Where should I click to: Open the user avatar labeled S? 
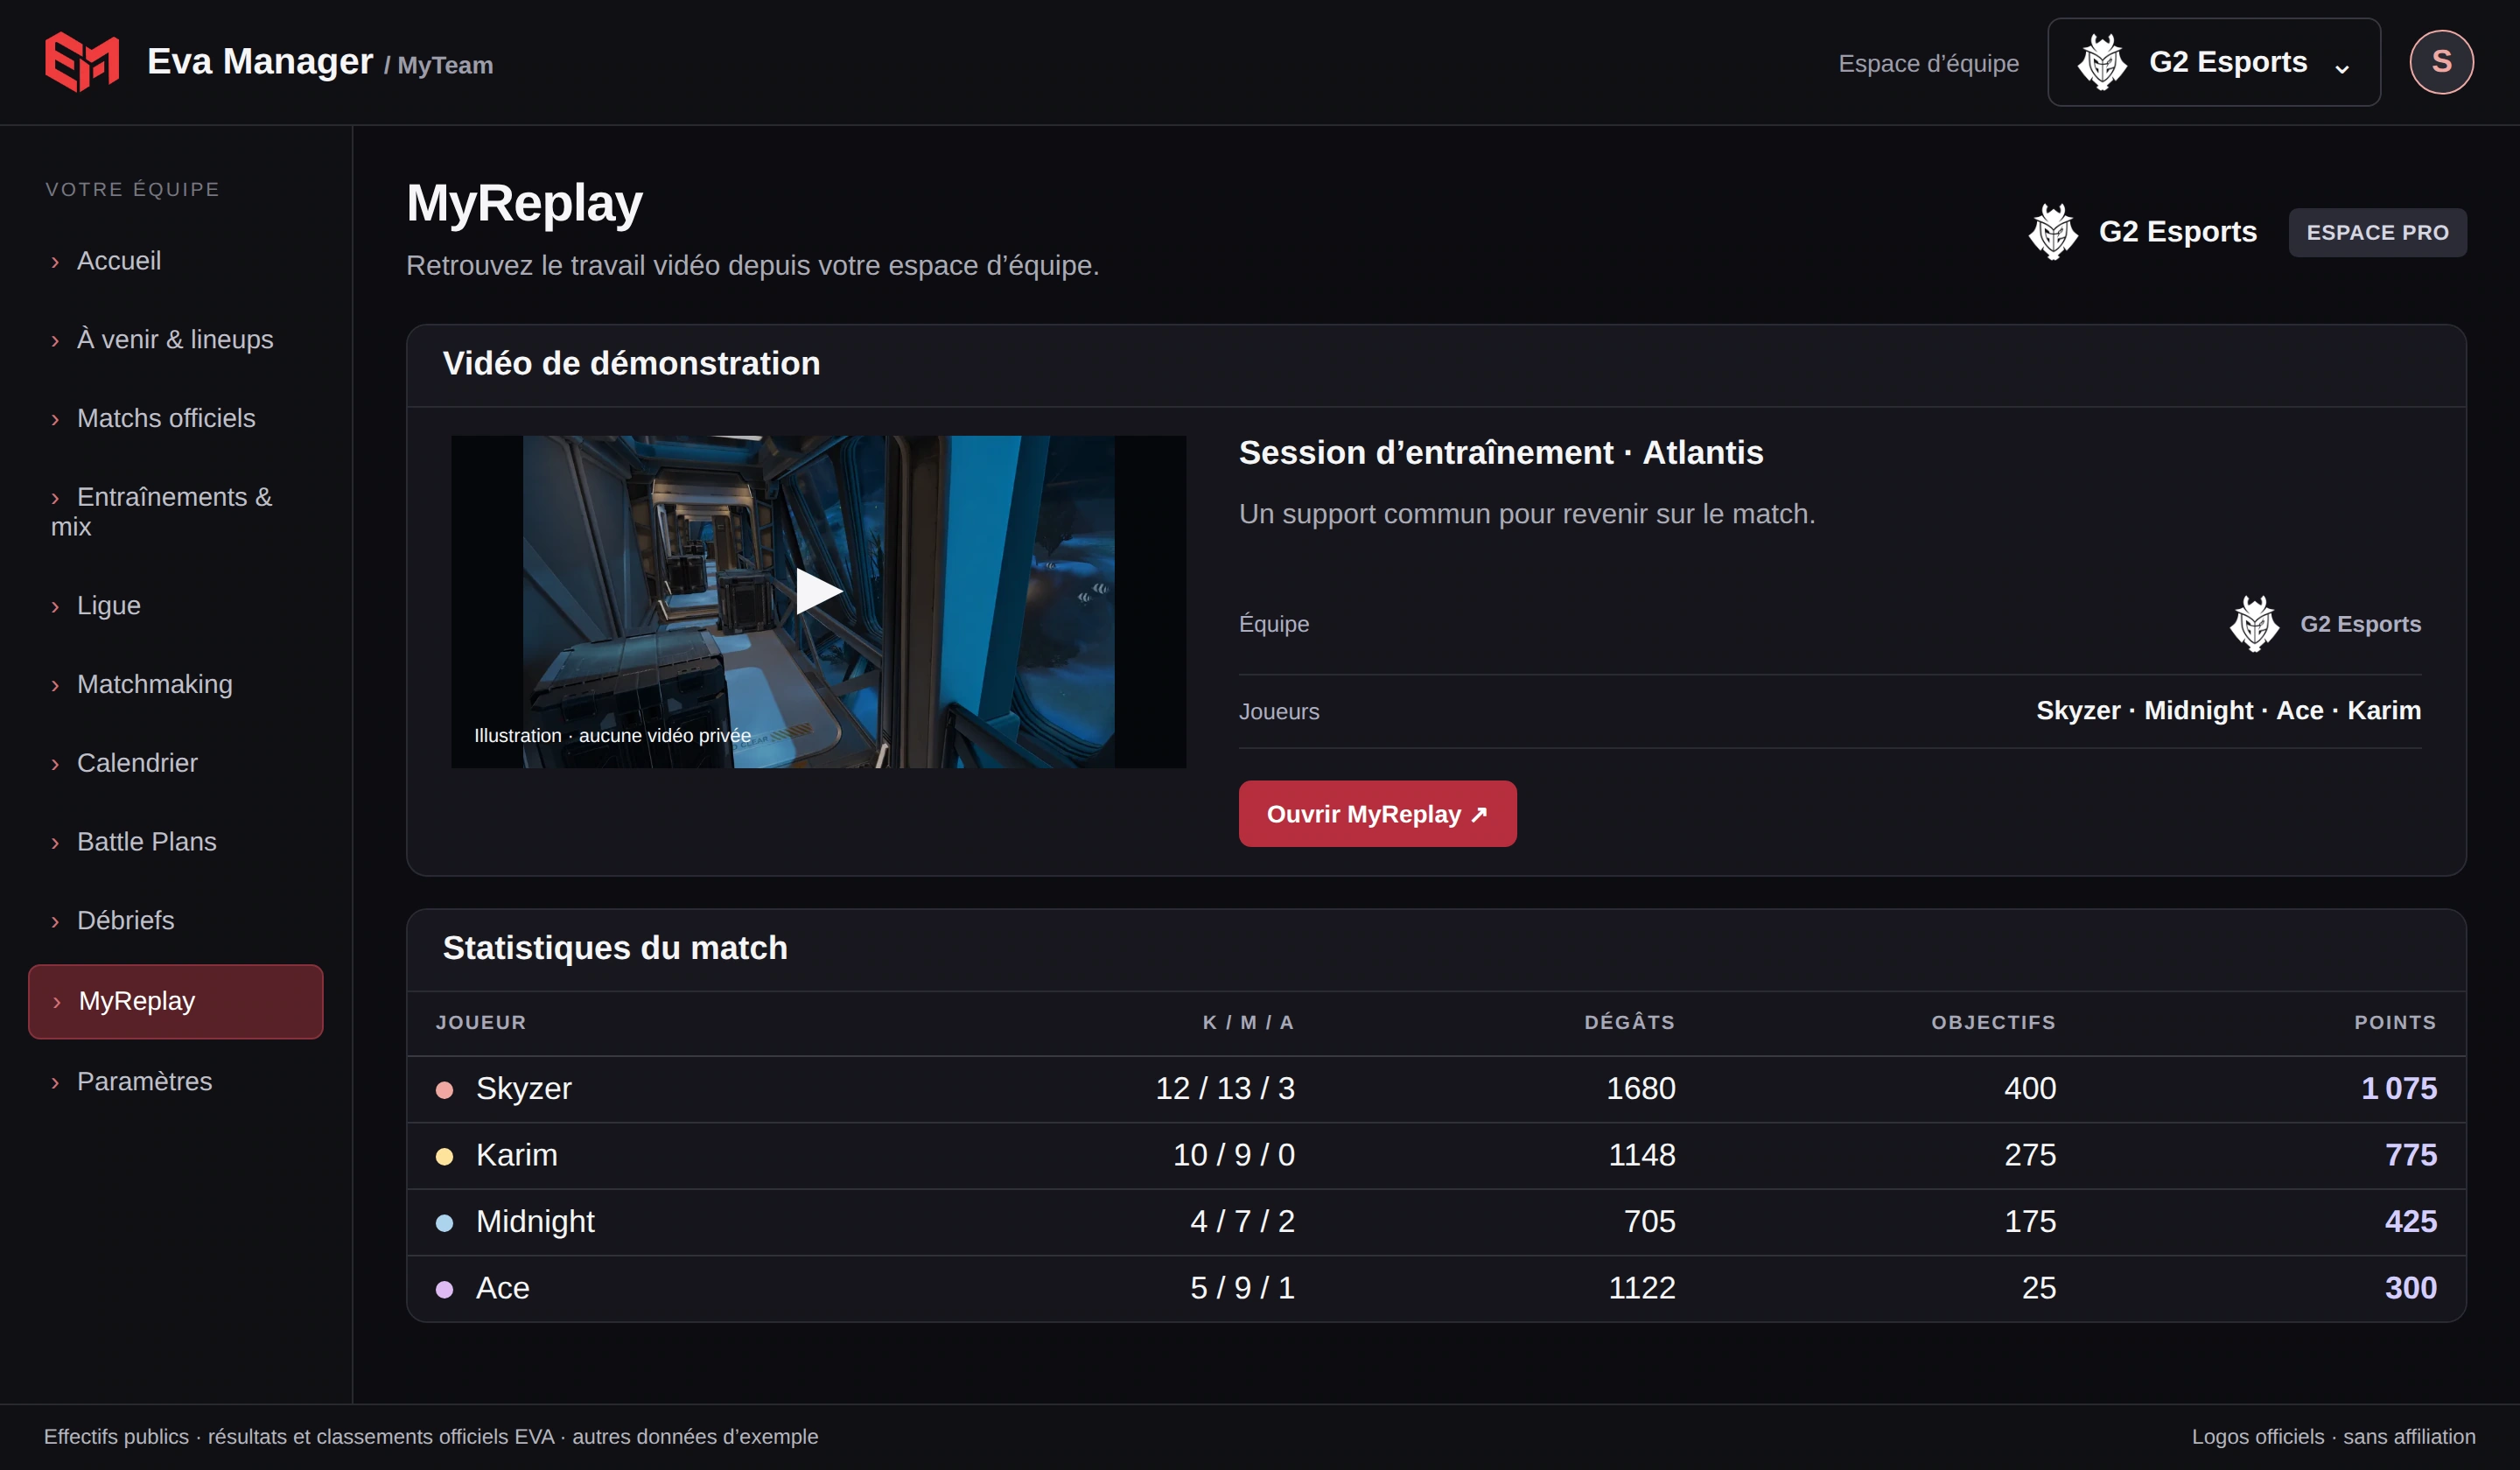2441,62
